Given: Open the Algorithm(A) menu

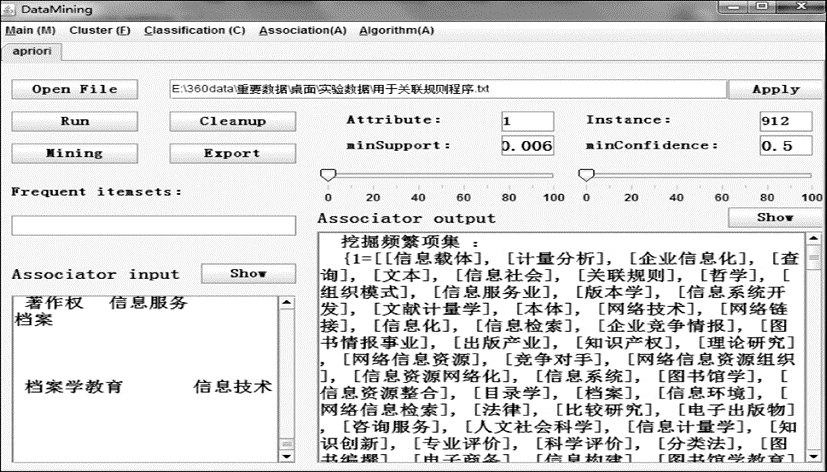Looking at the screenshot, I should pos(397,31).
